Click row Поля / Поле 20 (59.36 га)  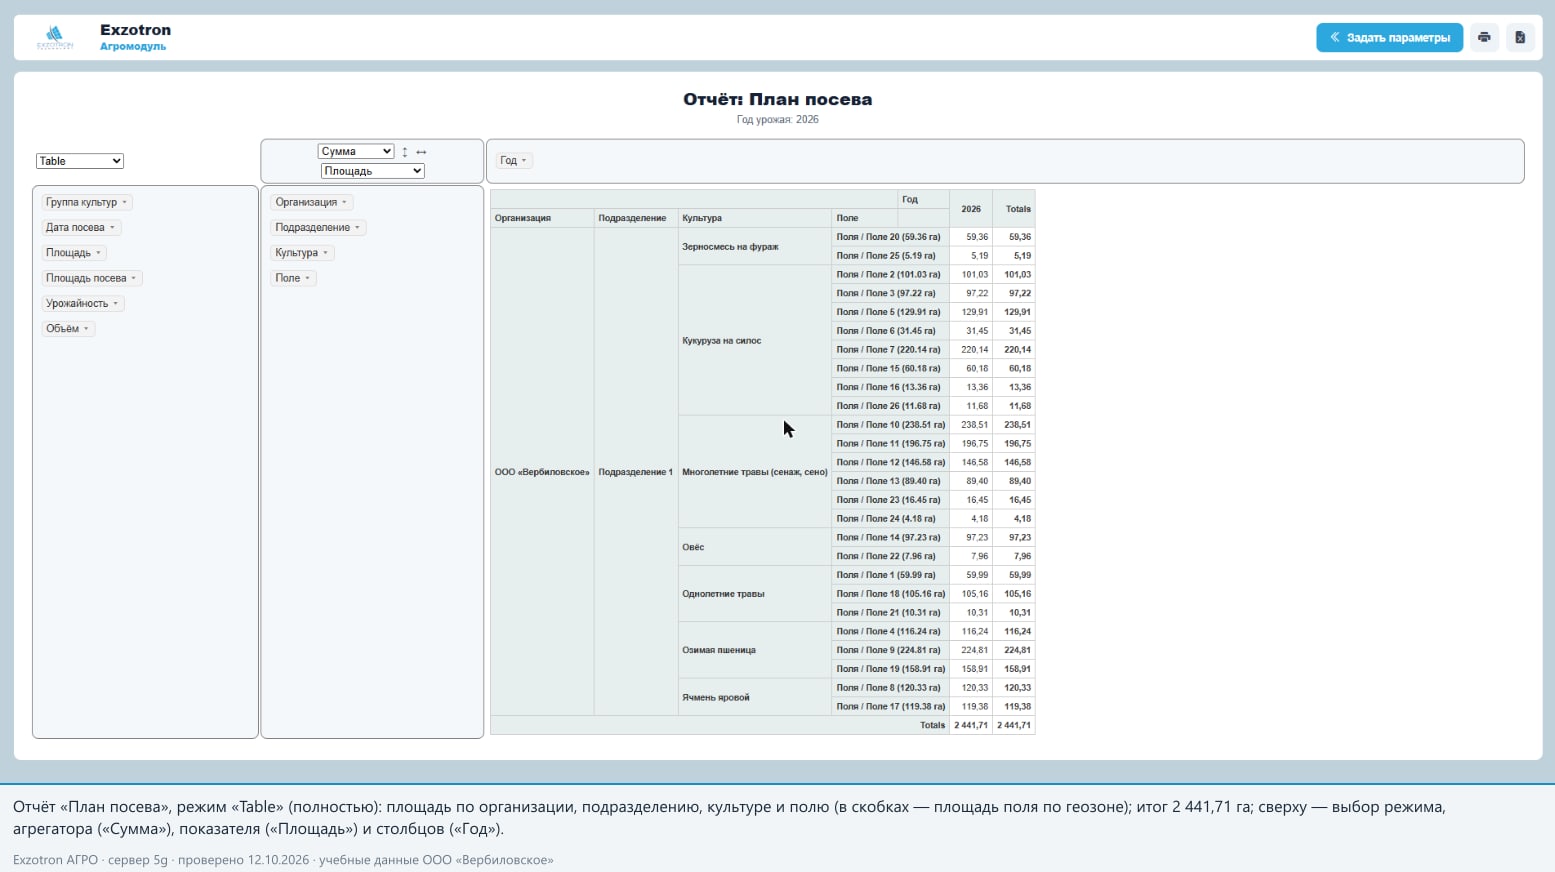(x=891, y=237)
